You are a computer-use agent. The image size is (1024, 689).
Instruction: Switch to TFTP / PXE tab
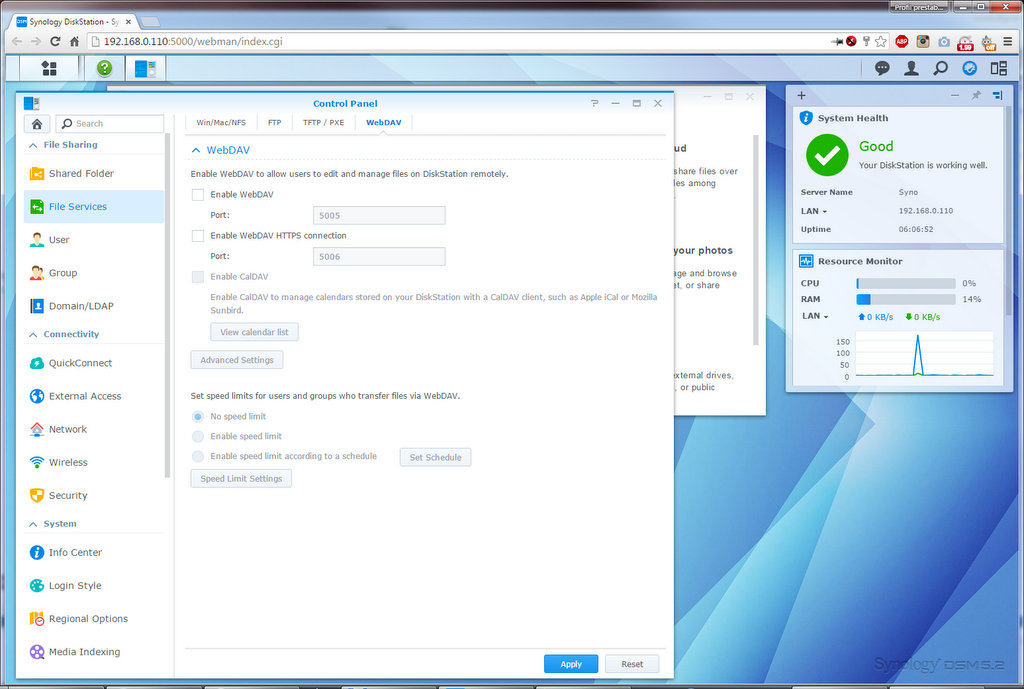(323, 123)
